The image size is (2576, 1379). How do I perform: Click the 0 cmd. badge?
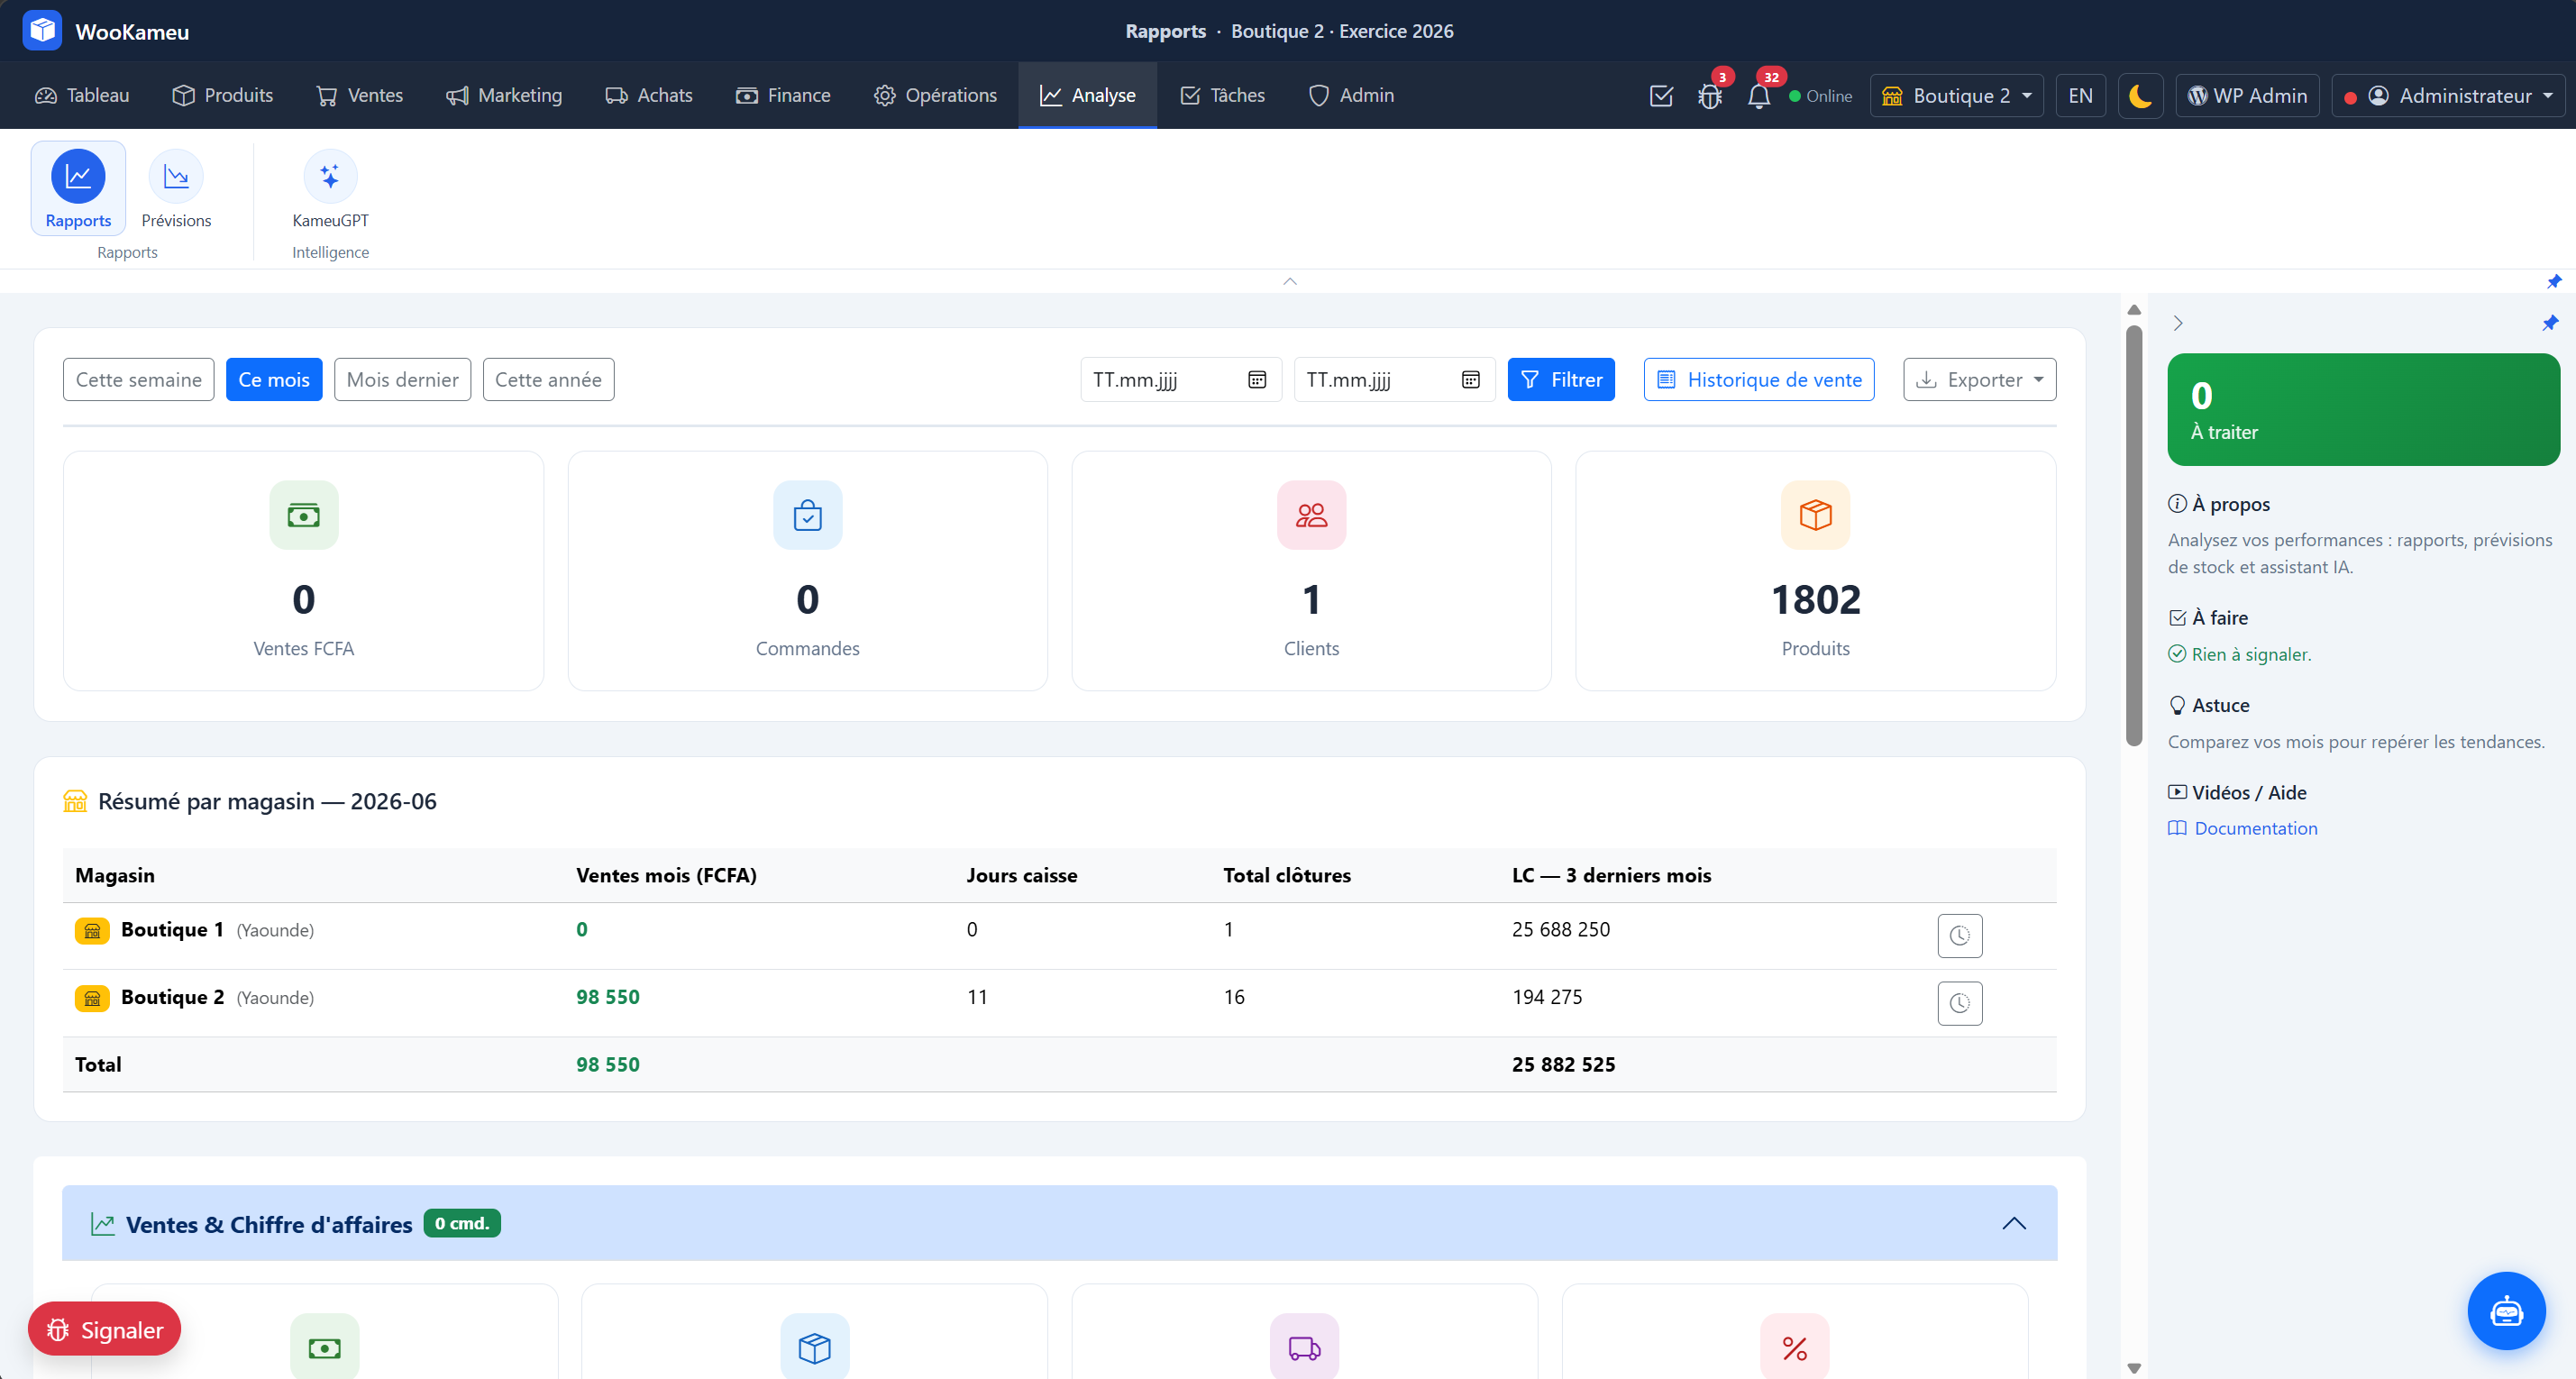(462, 1223)
